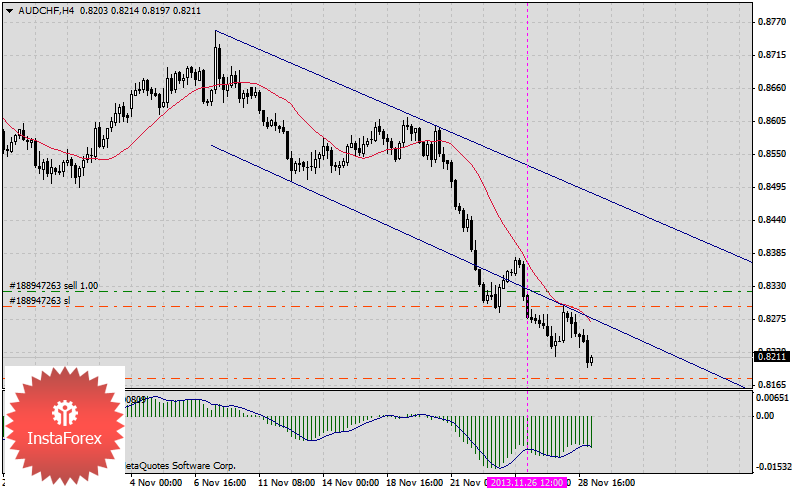792x491 pixels.
Task: Click the oscillator -0.01530 scale label
Action: [771, 467]
